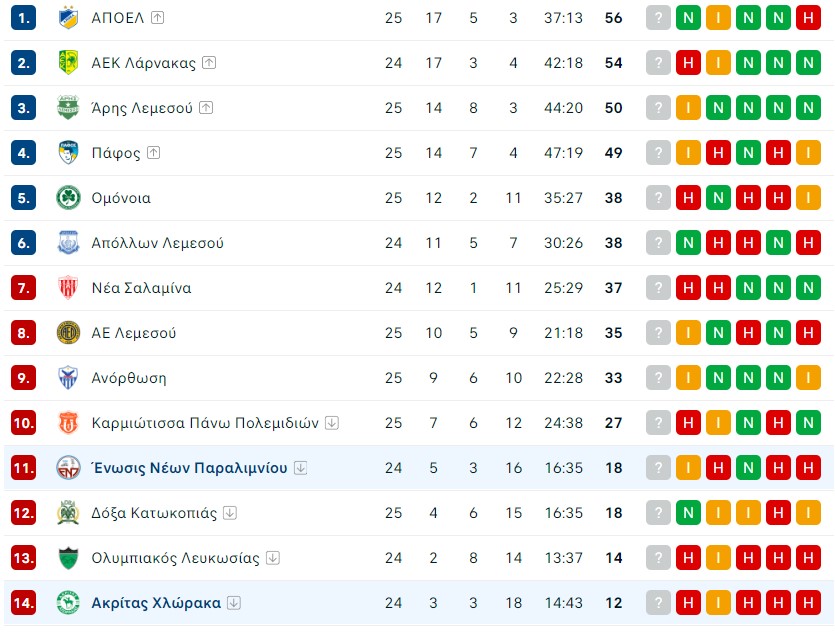
Task: Open the Απόλλων Λεμεσού team page
Action: [157, 243]
